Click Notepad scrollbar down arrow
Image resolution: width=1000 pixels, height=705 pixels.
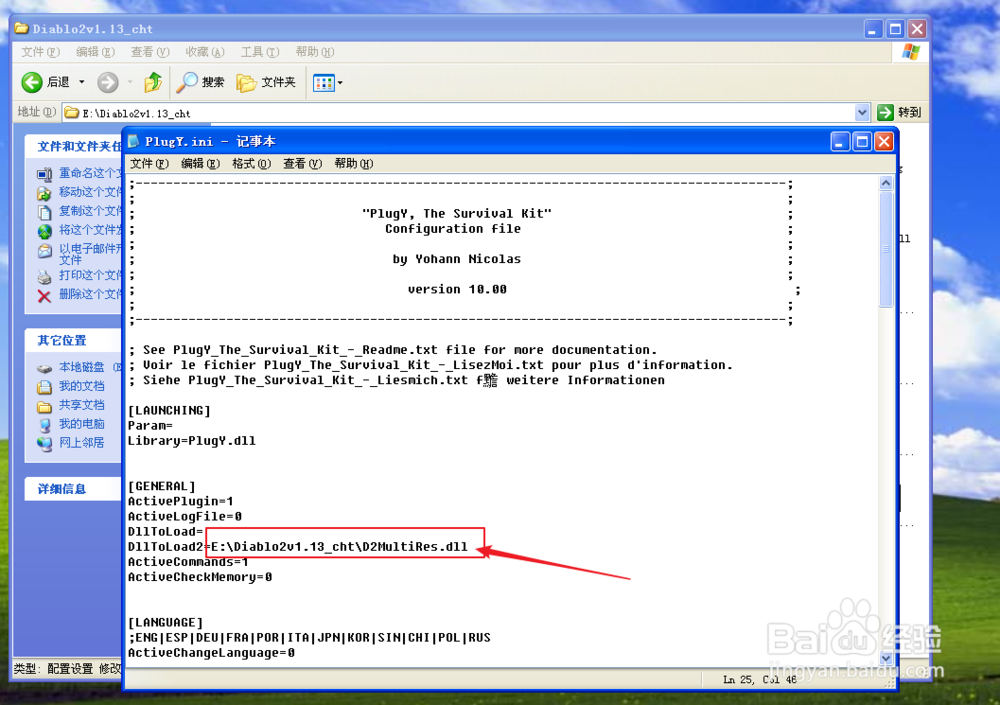tap(886, 658)
